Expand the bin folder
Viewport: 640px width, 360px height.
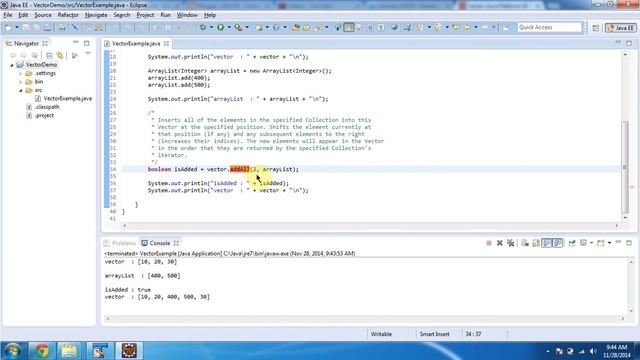tap(20, 82)
